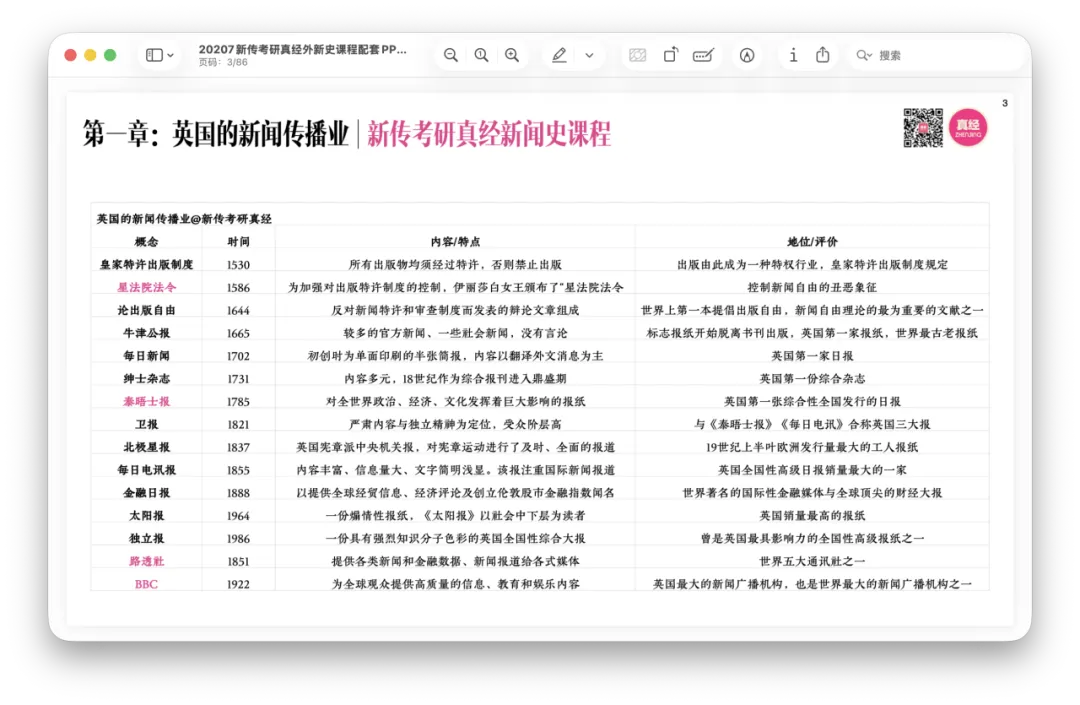The image size is (1080, 705).
Task: Click the 牛津公报 cell
Action: (146, 333)
